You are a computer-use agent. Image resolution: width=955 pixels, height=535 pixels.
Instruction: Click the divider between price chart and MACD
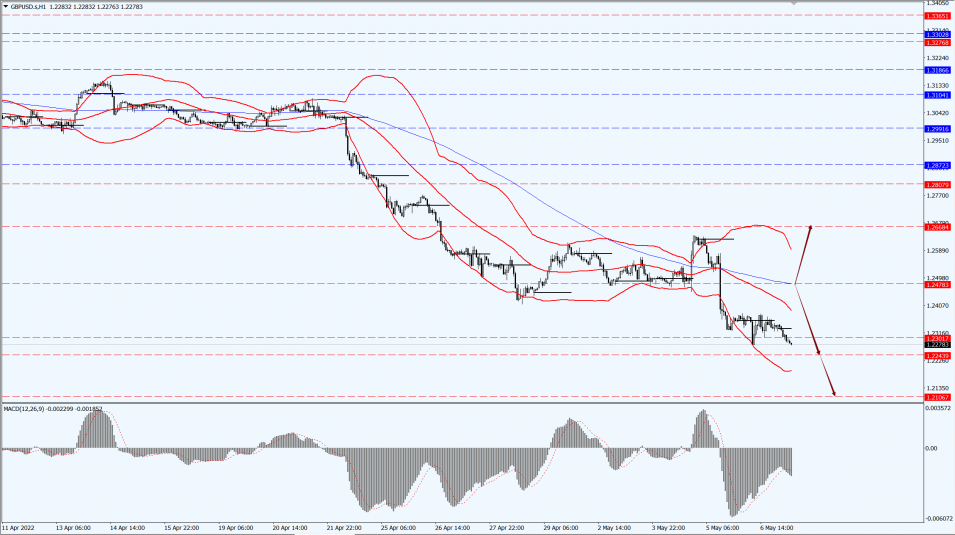coord(460,404)
